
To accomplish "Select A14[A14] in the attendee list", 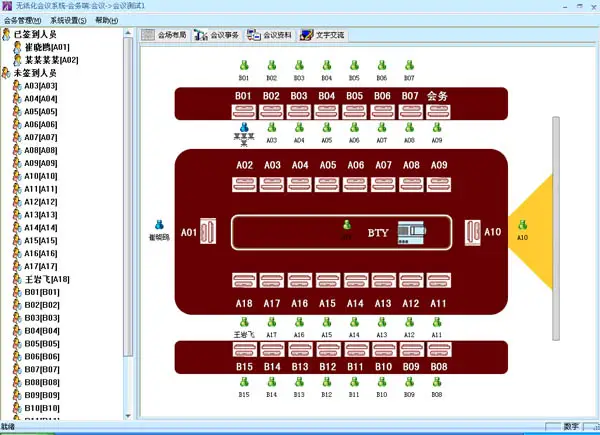I will (41, 228).
